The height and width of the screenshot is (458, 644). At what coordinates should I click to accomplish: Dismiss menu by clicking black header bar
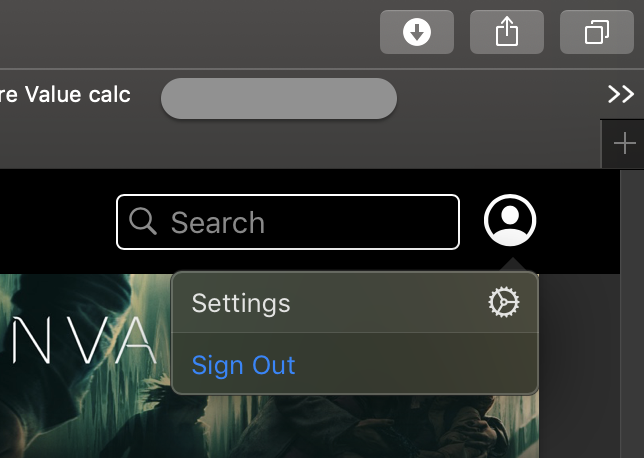click(x=58, y=222)
